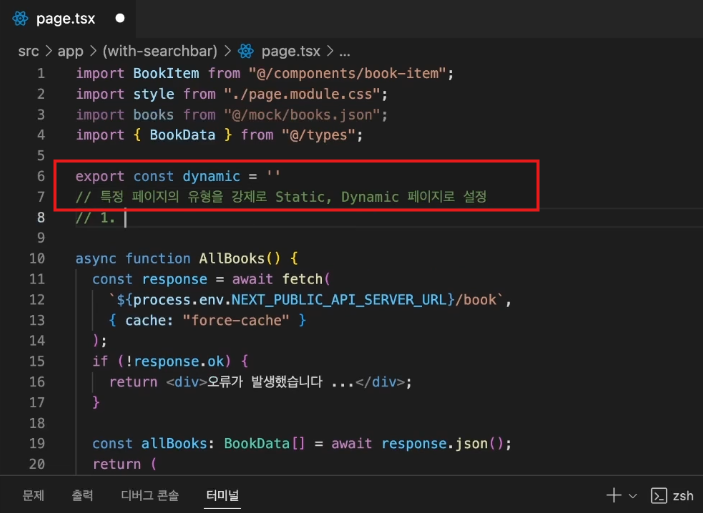Click line number 20 in the gutter
703x513 pixels.
click(37, 464)
